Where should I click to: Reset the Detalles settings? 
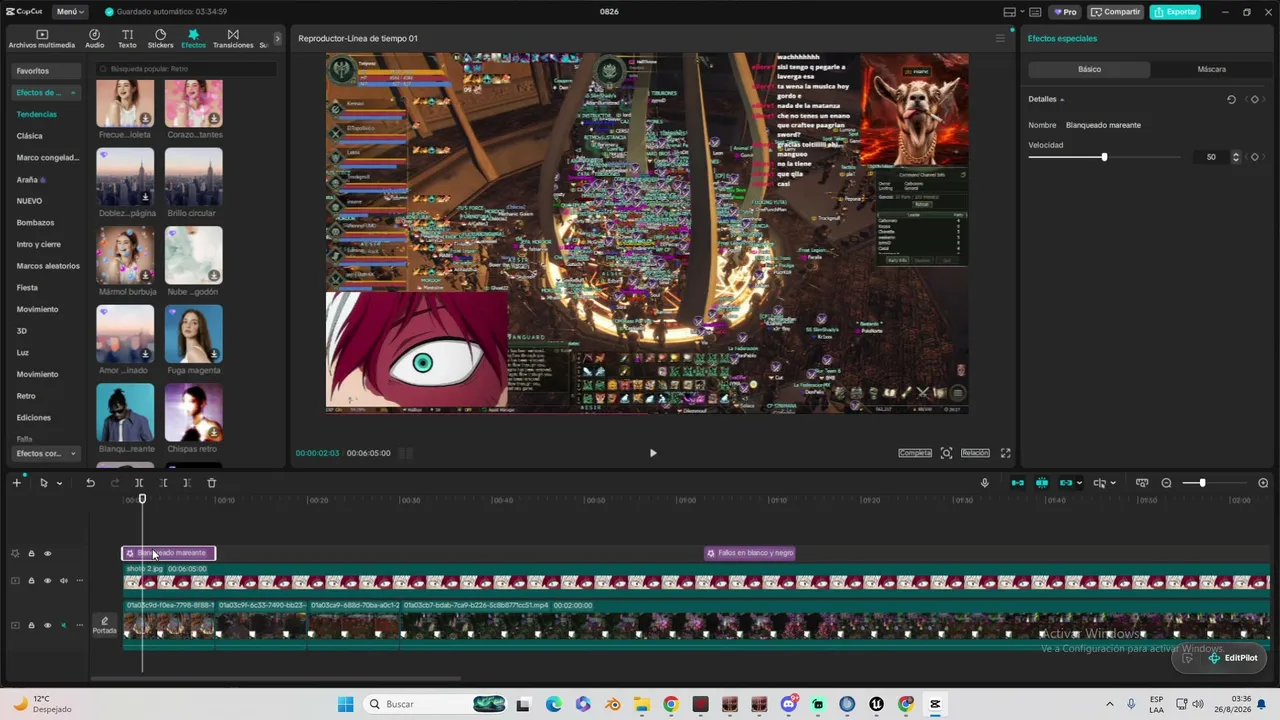[1231, 99]
